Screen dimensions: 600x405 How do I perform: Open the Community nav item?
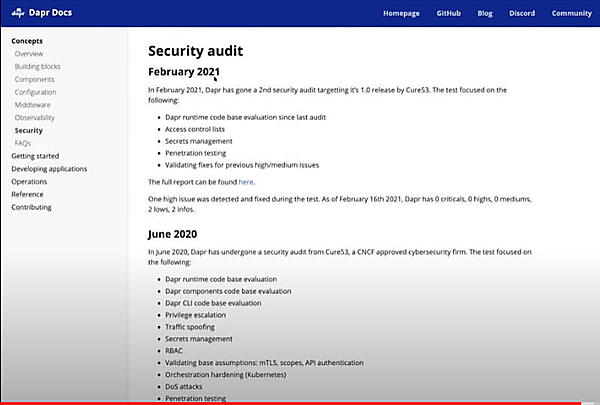coord(571,14)
